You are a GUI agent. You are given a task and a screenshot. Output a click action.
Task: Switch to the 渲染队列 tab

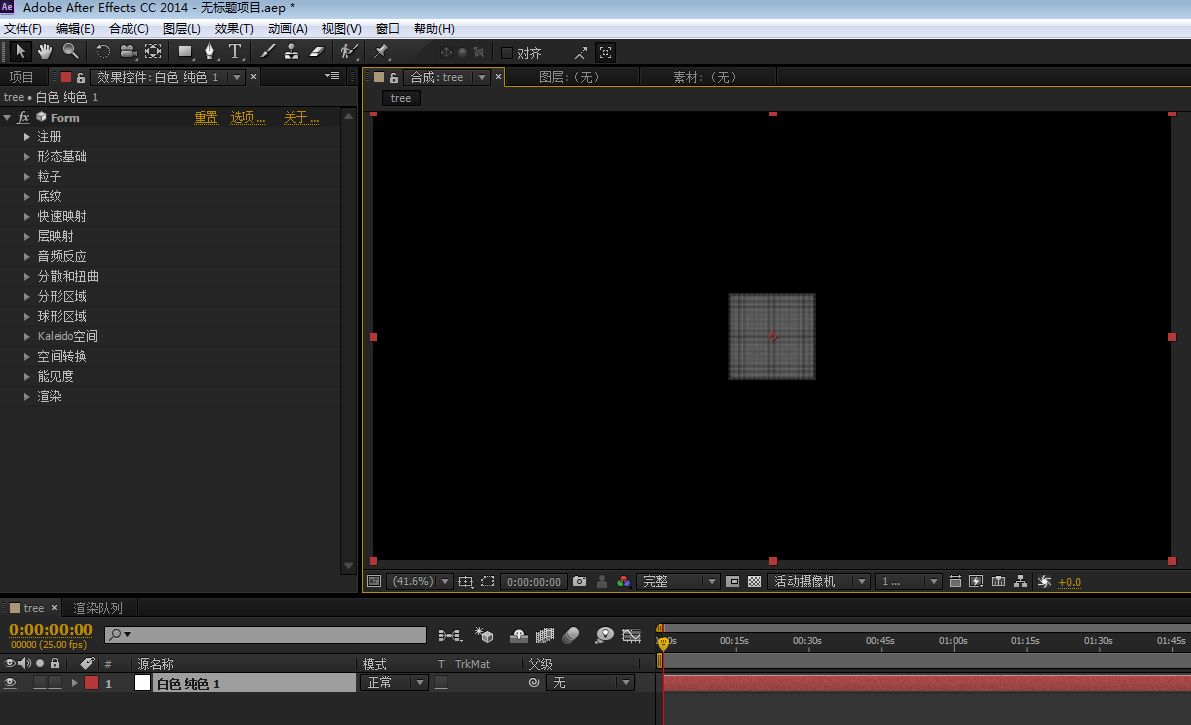(x=98, y=608)
